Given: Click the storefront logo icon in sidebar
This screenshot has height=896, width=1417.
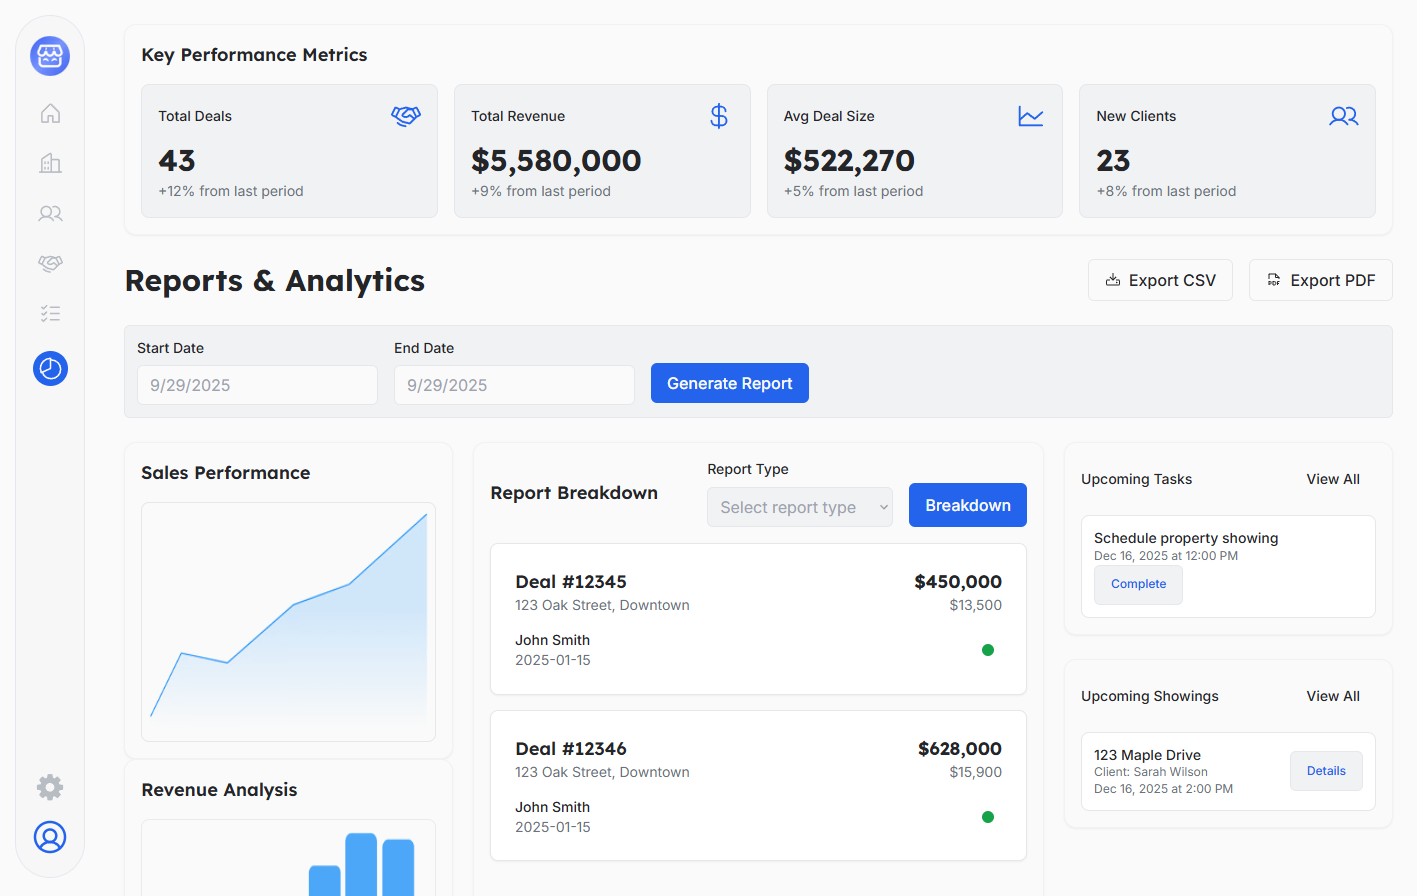Looking at the screenshot, I should (x=50, y=56).
